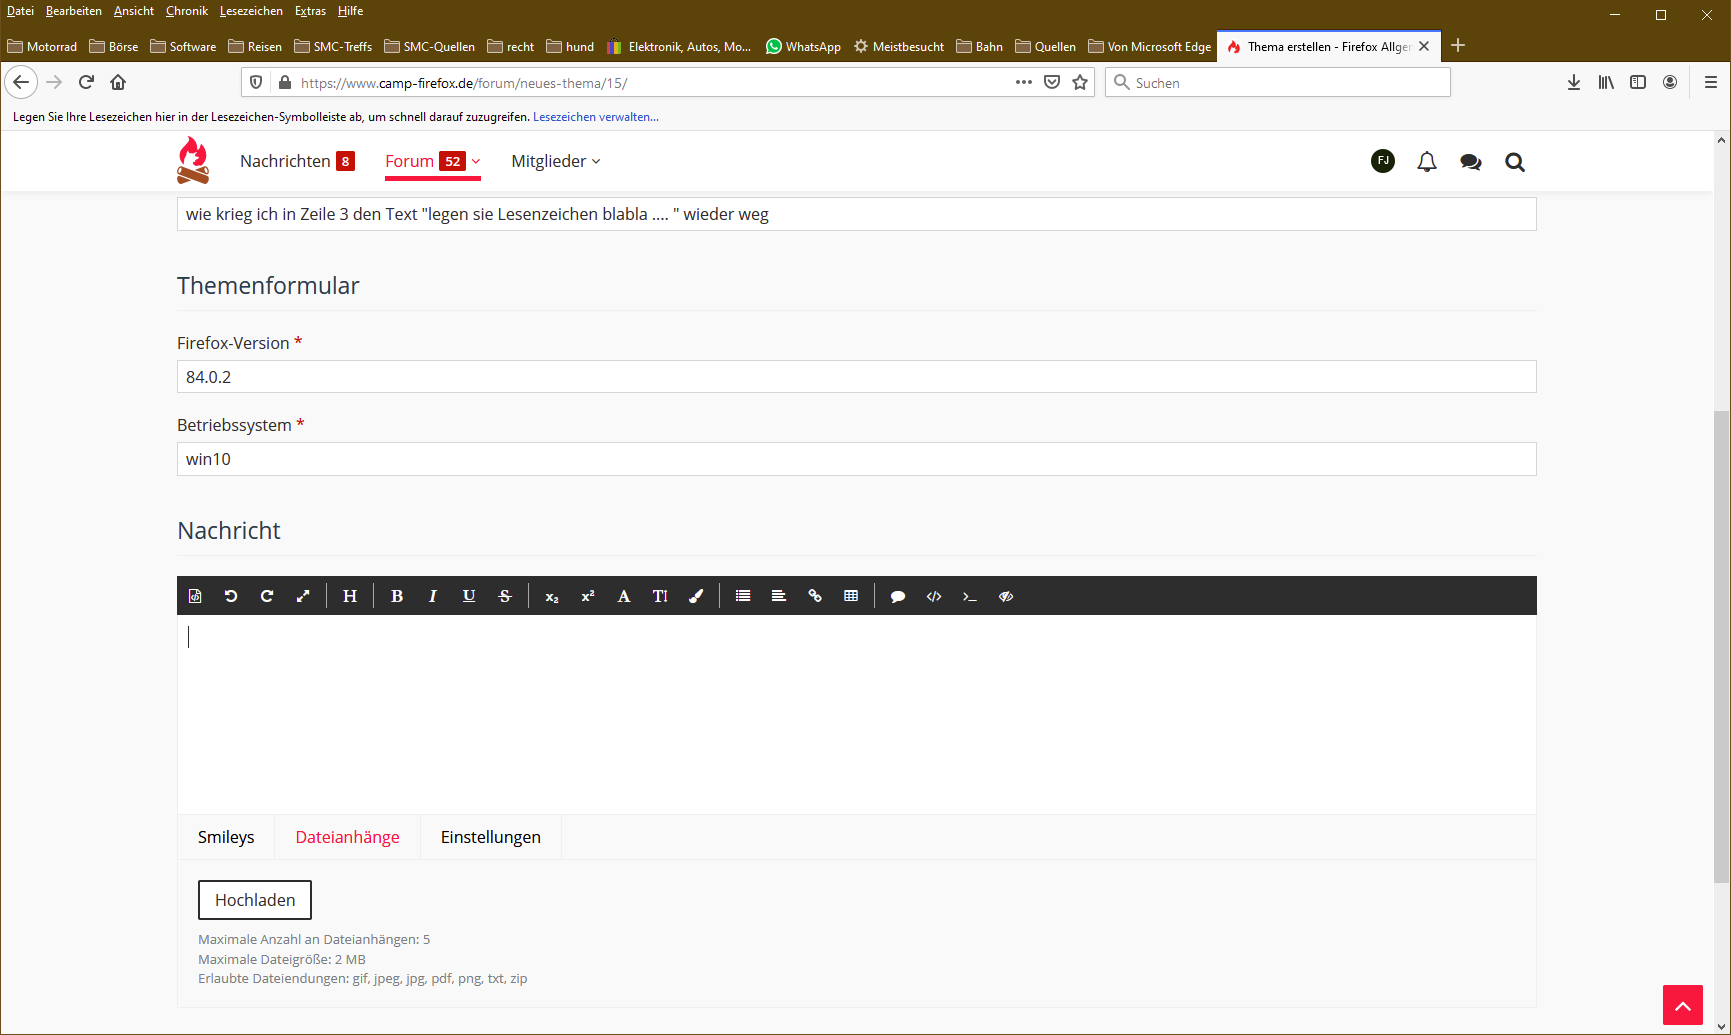1731x1035 pixels.
Task: Open the Ansicht menu
Action: 134,11
